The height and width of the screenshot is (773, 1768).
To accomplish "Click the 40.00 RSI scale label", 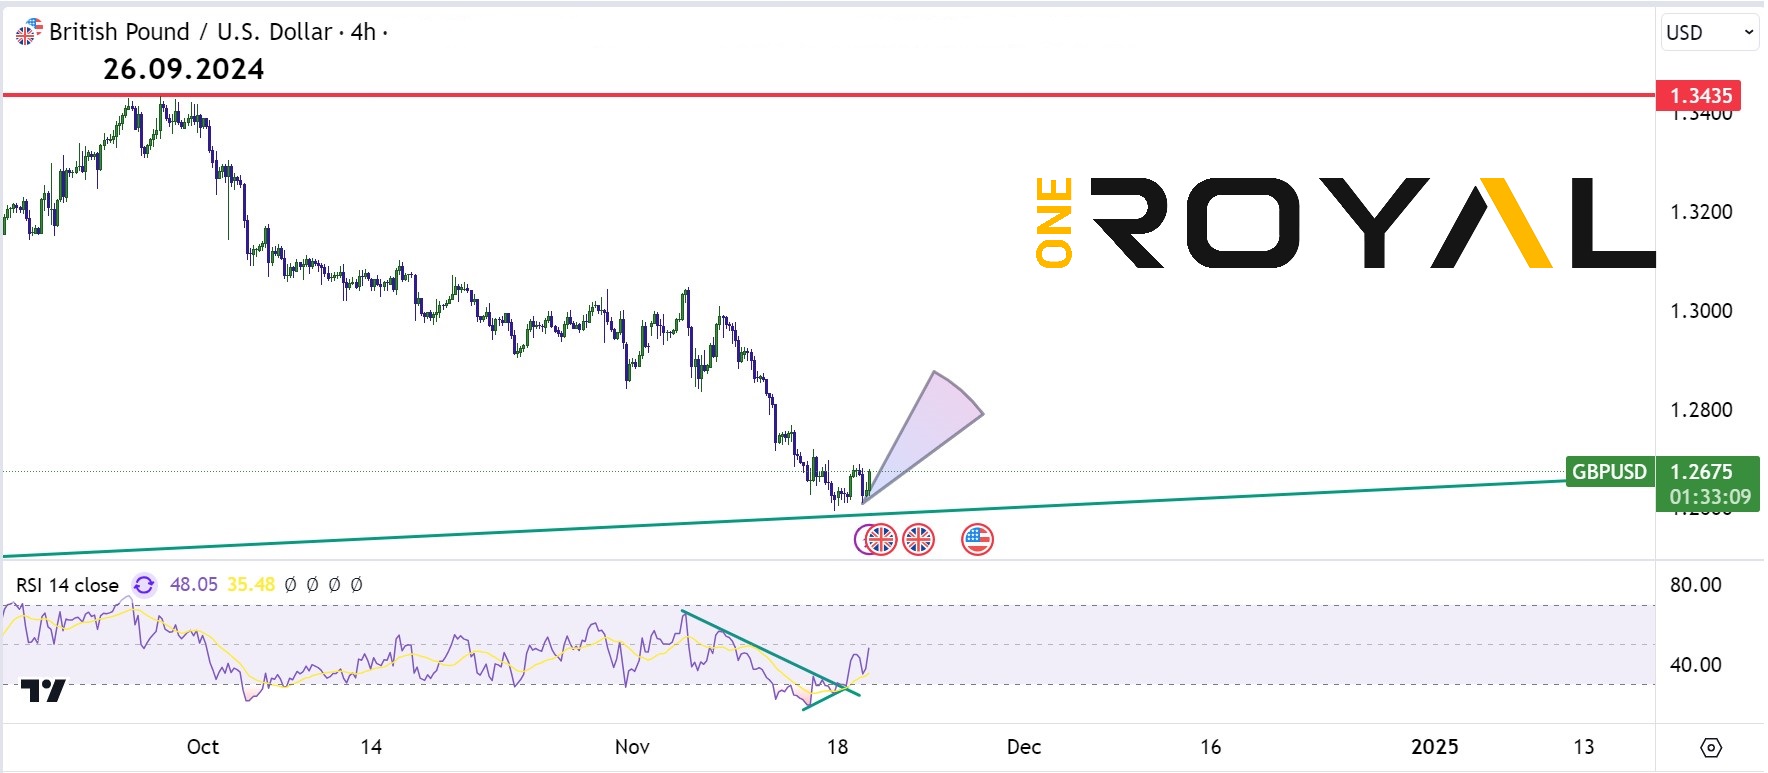I will click(1696, 665).
